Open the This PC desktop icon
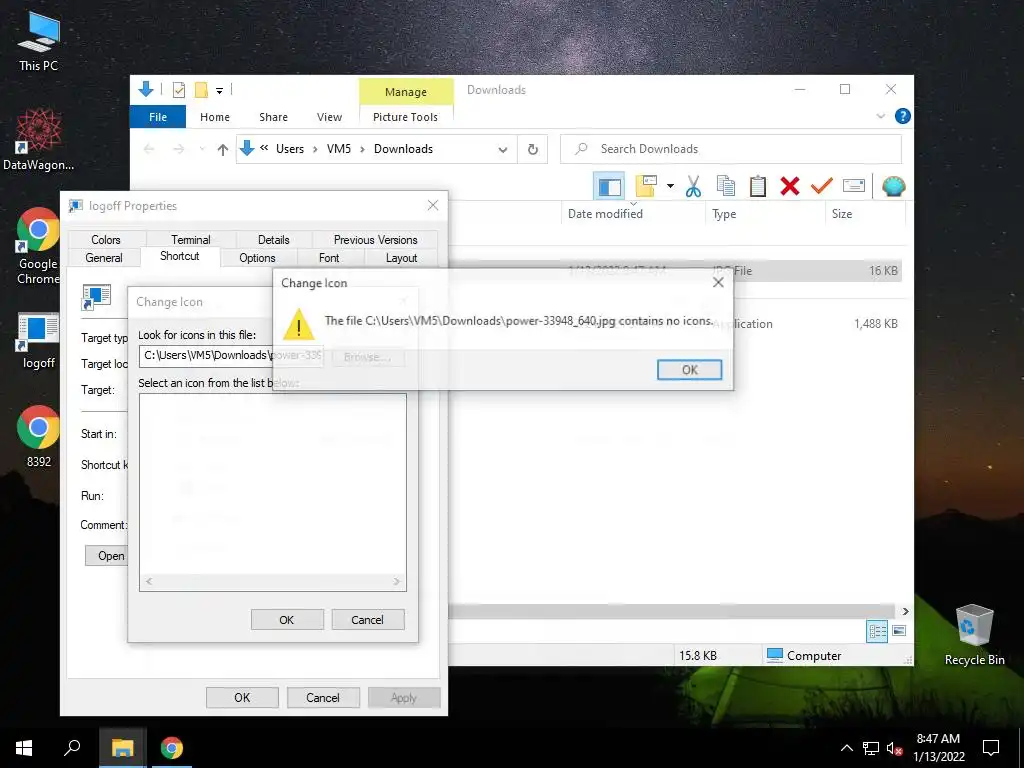Viewport: 1024px width, 768px height. click(39, 42)
